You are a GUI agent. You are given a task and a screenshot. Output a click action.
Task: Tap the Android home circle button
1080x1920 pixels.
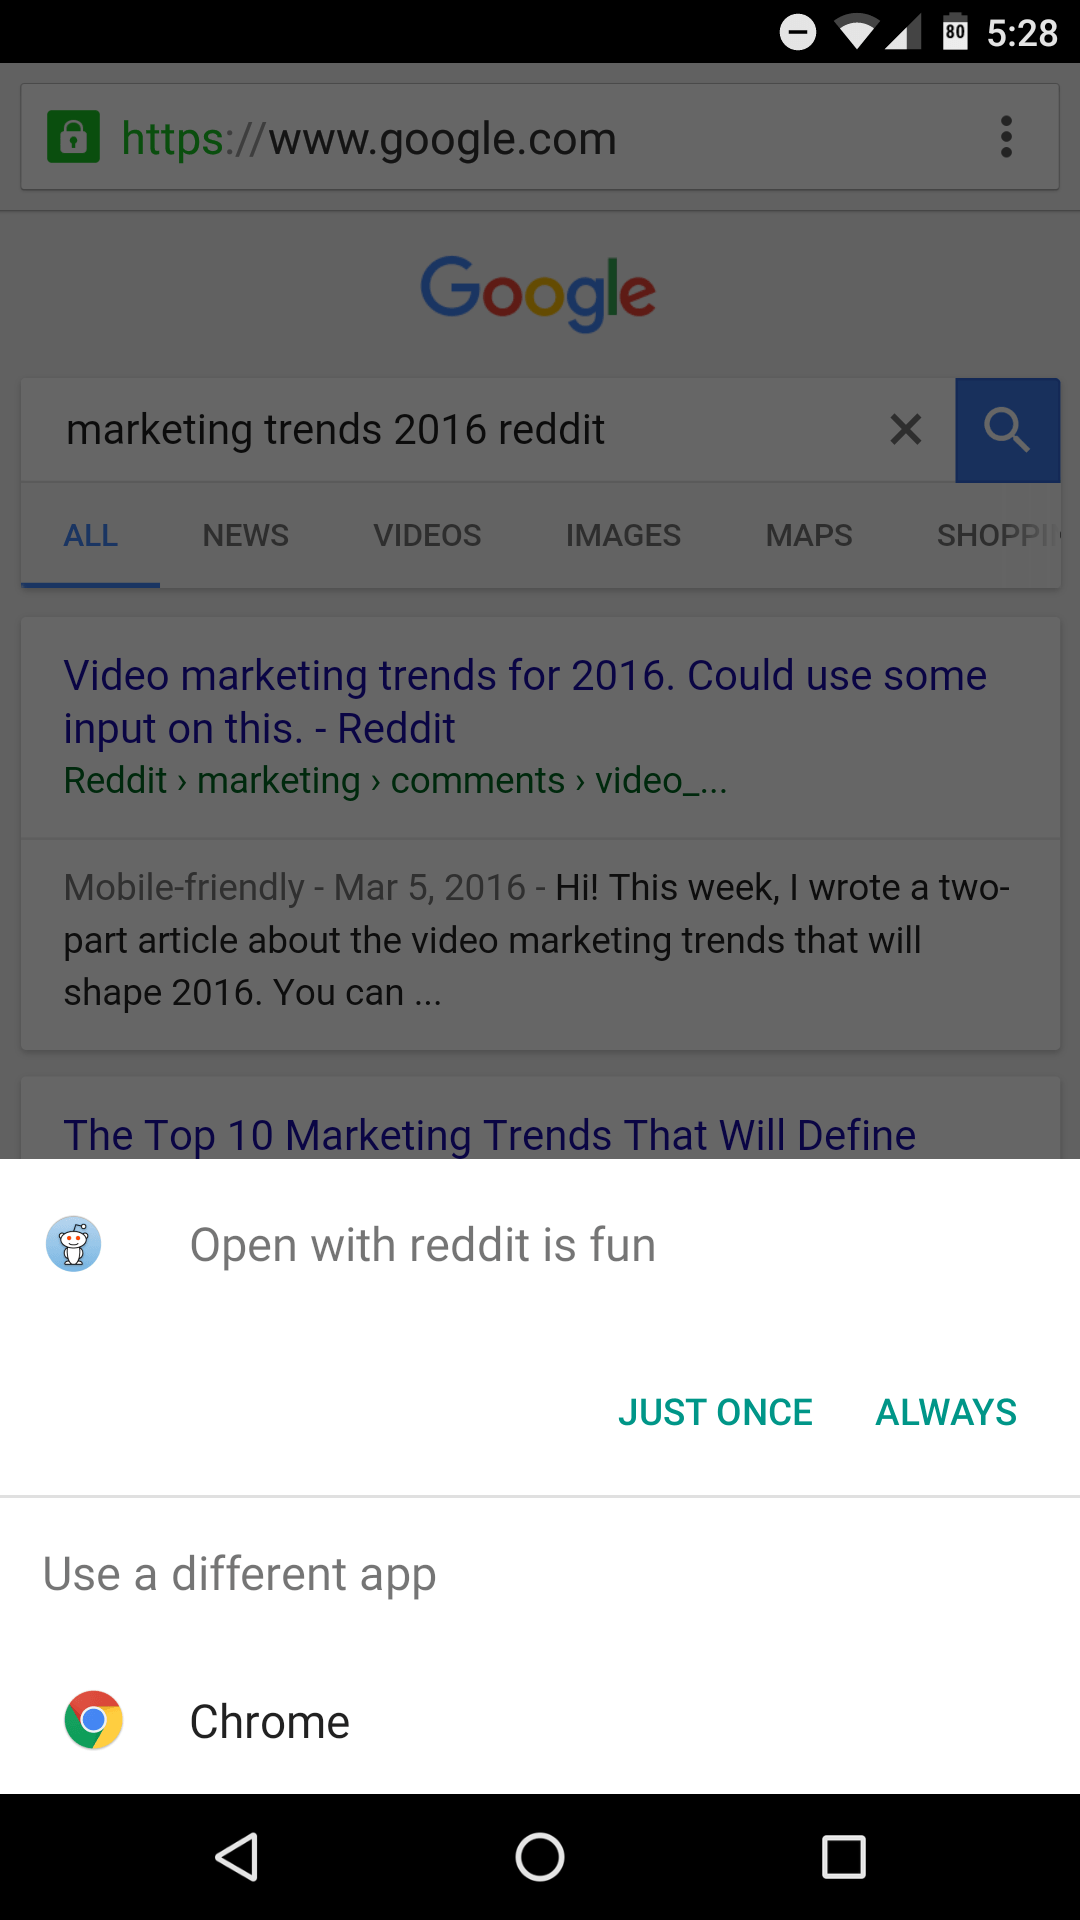tap(540, 1857)
